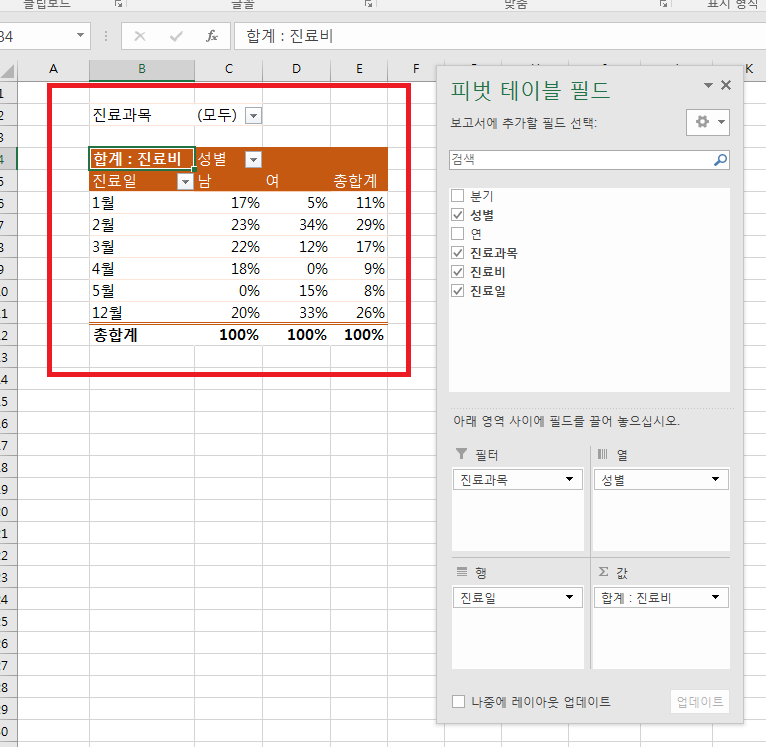
Task: Select column D header
Action: [296, 68]
